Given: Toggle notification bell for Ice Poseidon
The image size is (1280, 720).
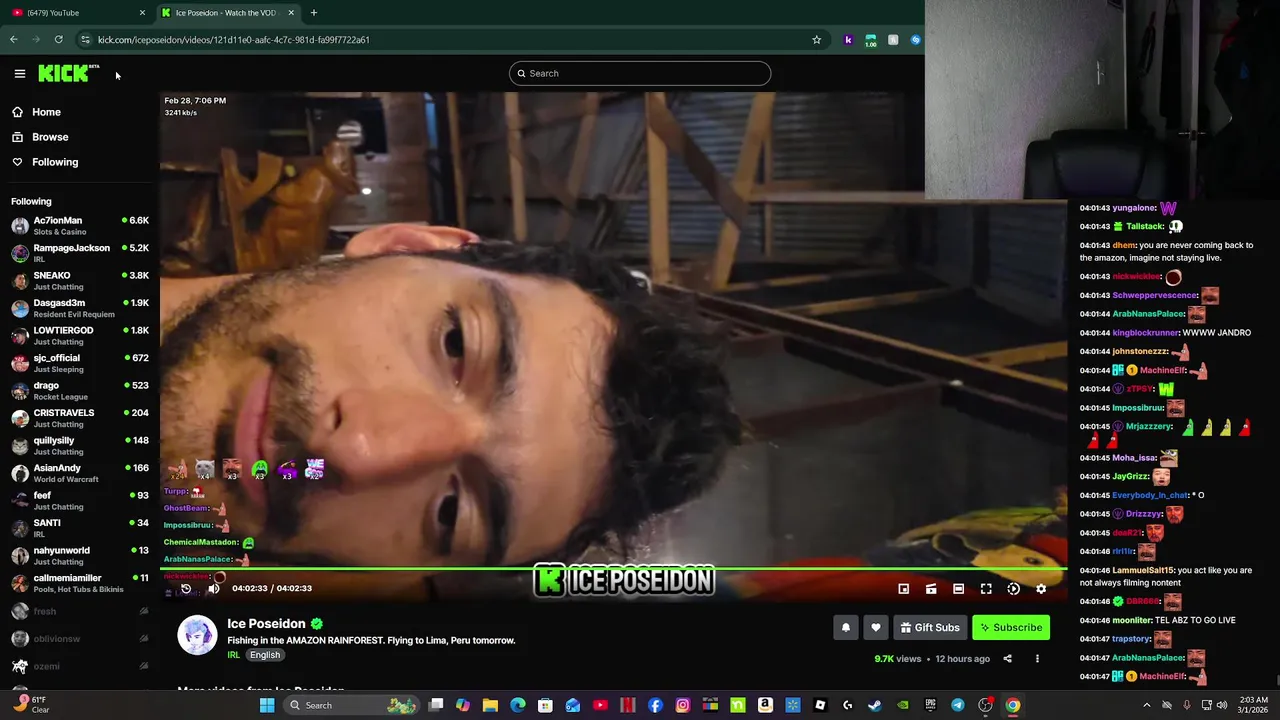Looking at the screenshot, I should point(846,627).
